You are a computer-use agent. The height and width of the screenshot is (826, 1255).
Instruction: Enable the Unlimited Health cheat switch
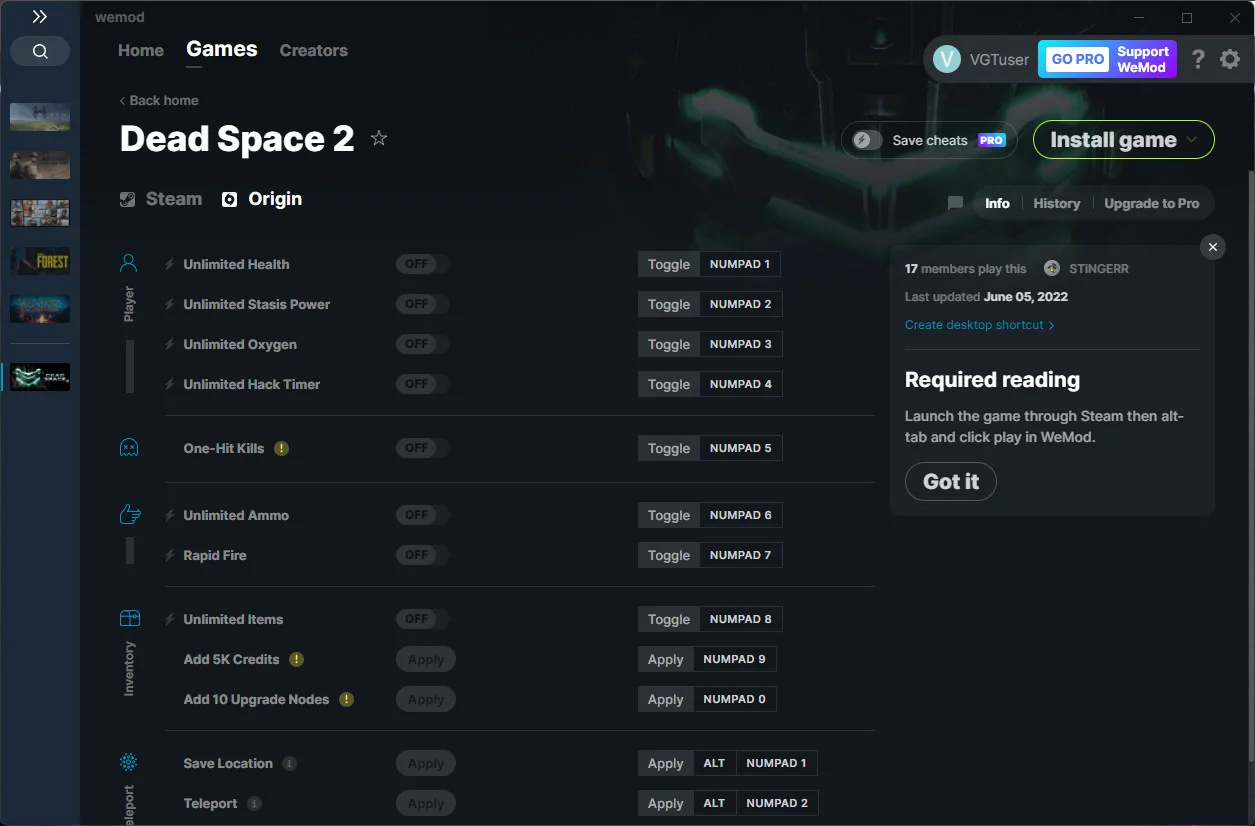click(422, 264)
